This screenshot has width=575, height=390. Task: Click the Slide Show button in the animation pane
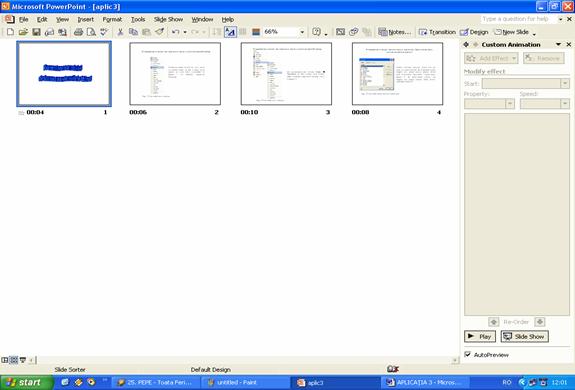click(x=524, y=336)
